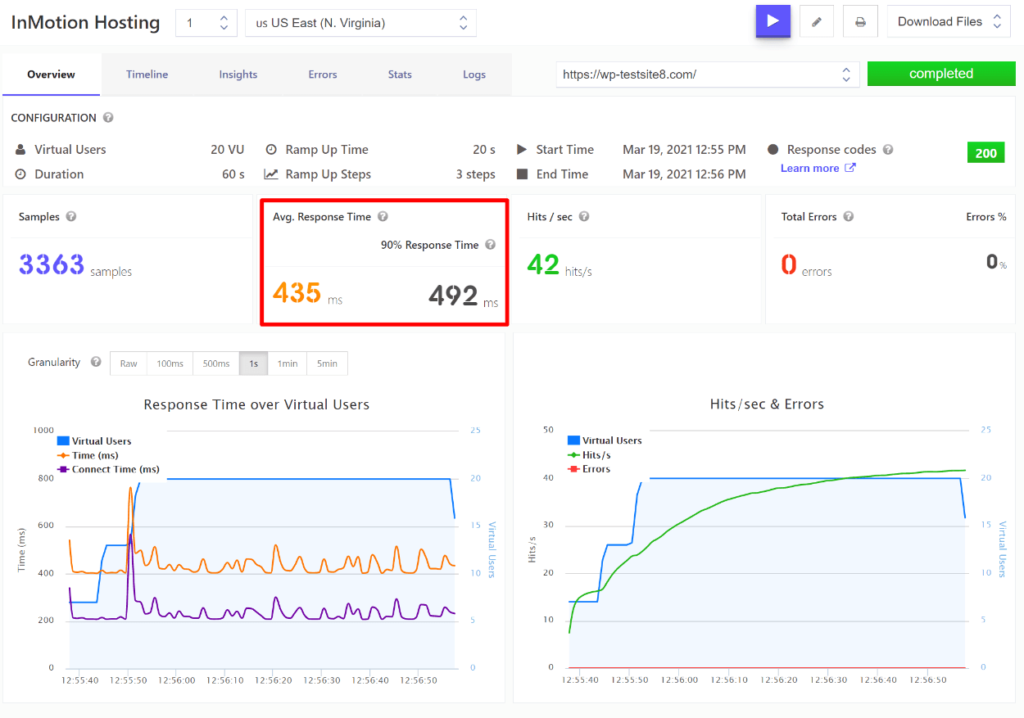
Task: Open the Insights tab
Action: 238,73
